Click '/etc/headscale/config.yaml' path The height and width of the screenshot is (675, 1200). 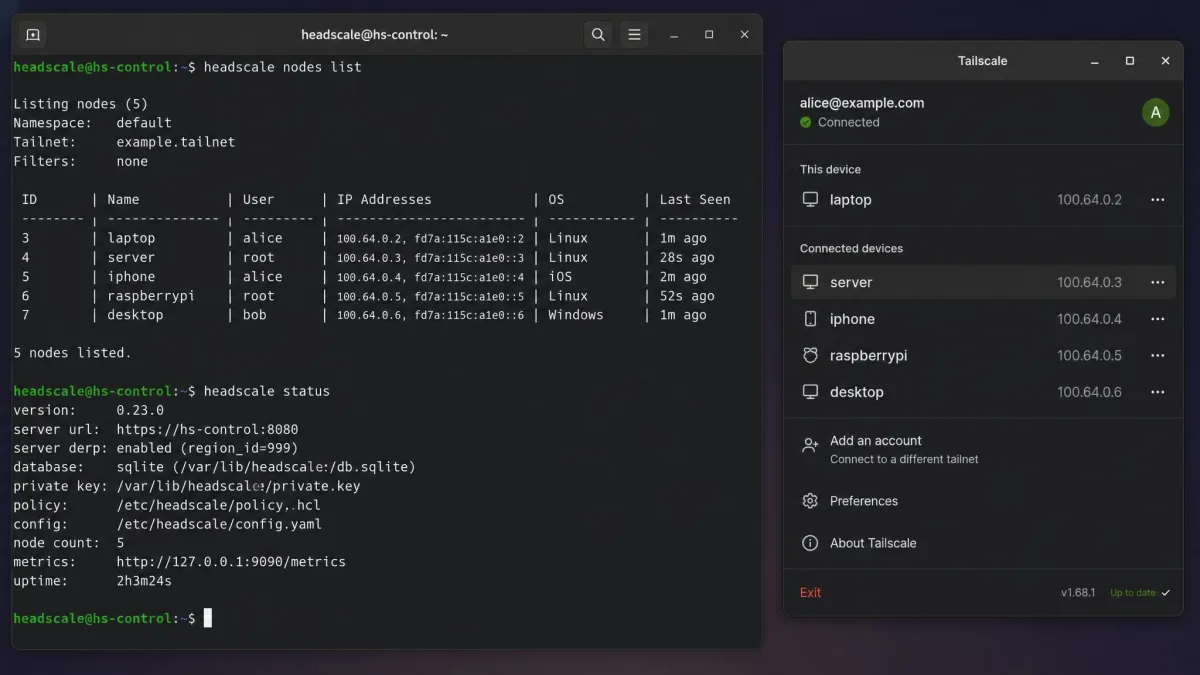point(219,524)
